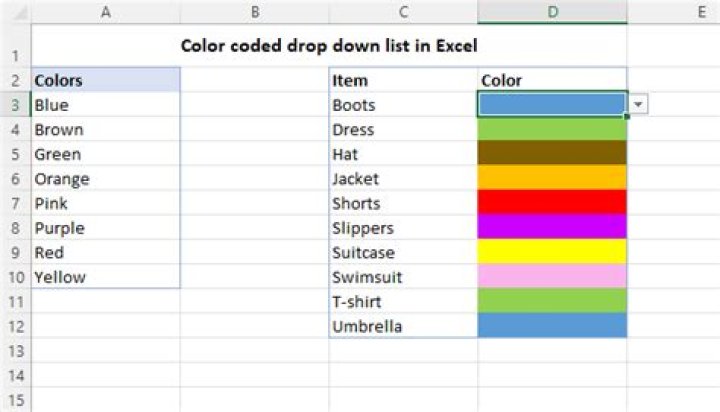Select row 7 header
Screen dimensions: 720x412
coord(15,203)
